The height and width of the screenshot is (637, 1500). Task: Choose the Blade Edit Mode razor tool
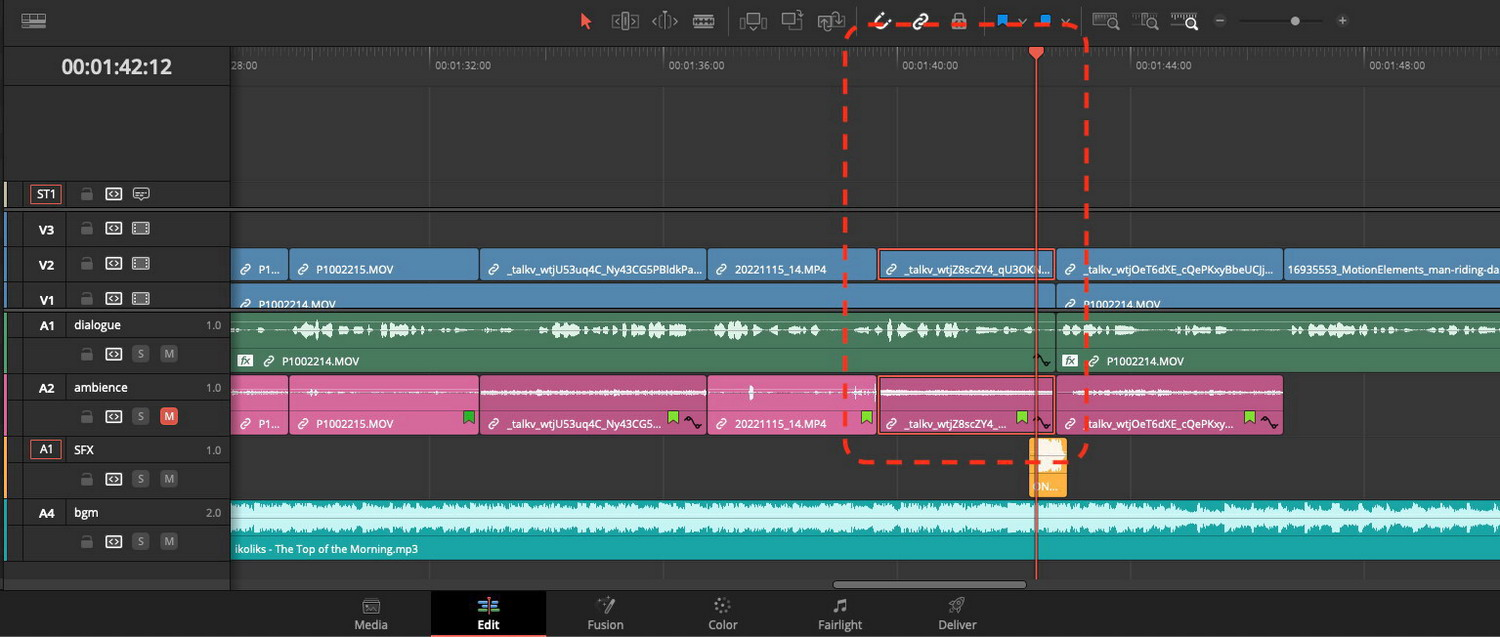[x=703, y=21]
